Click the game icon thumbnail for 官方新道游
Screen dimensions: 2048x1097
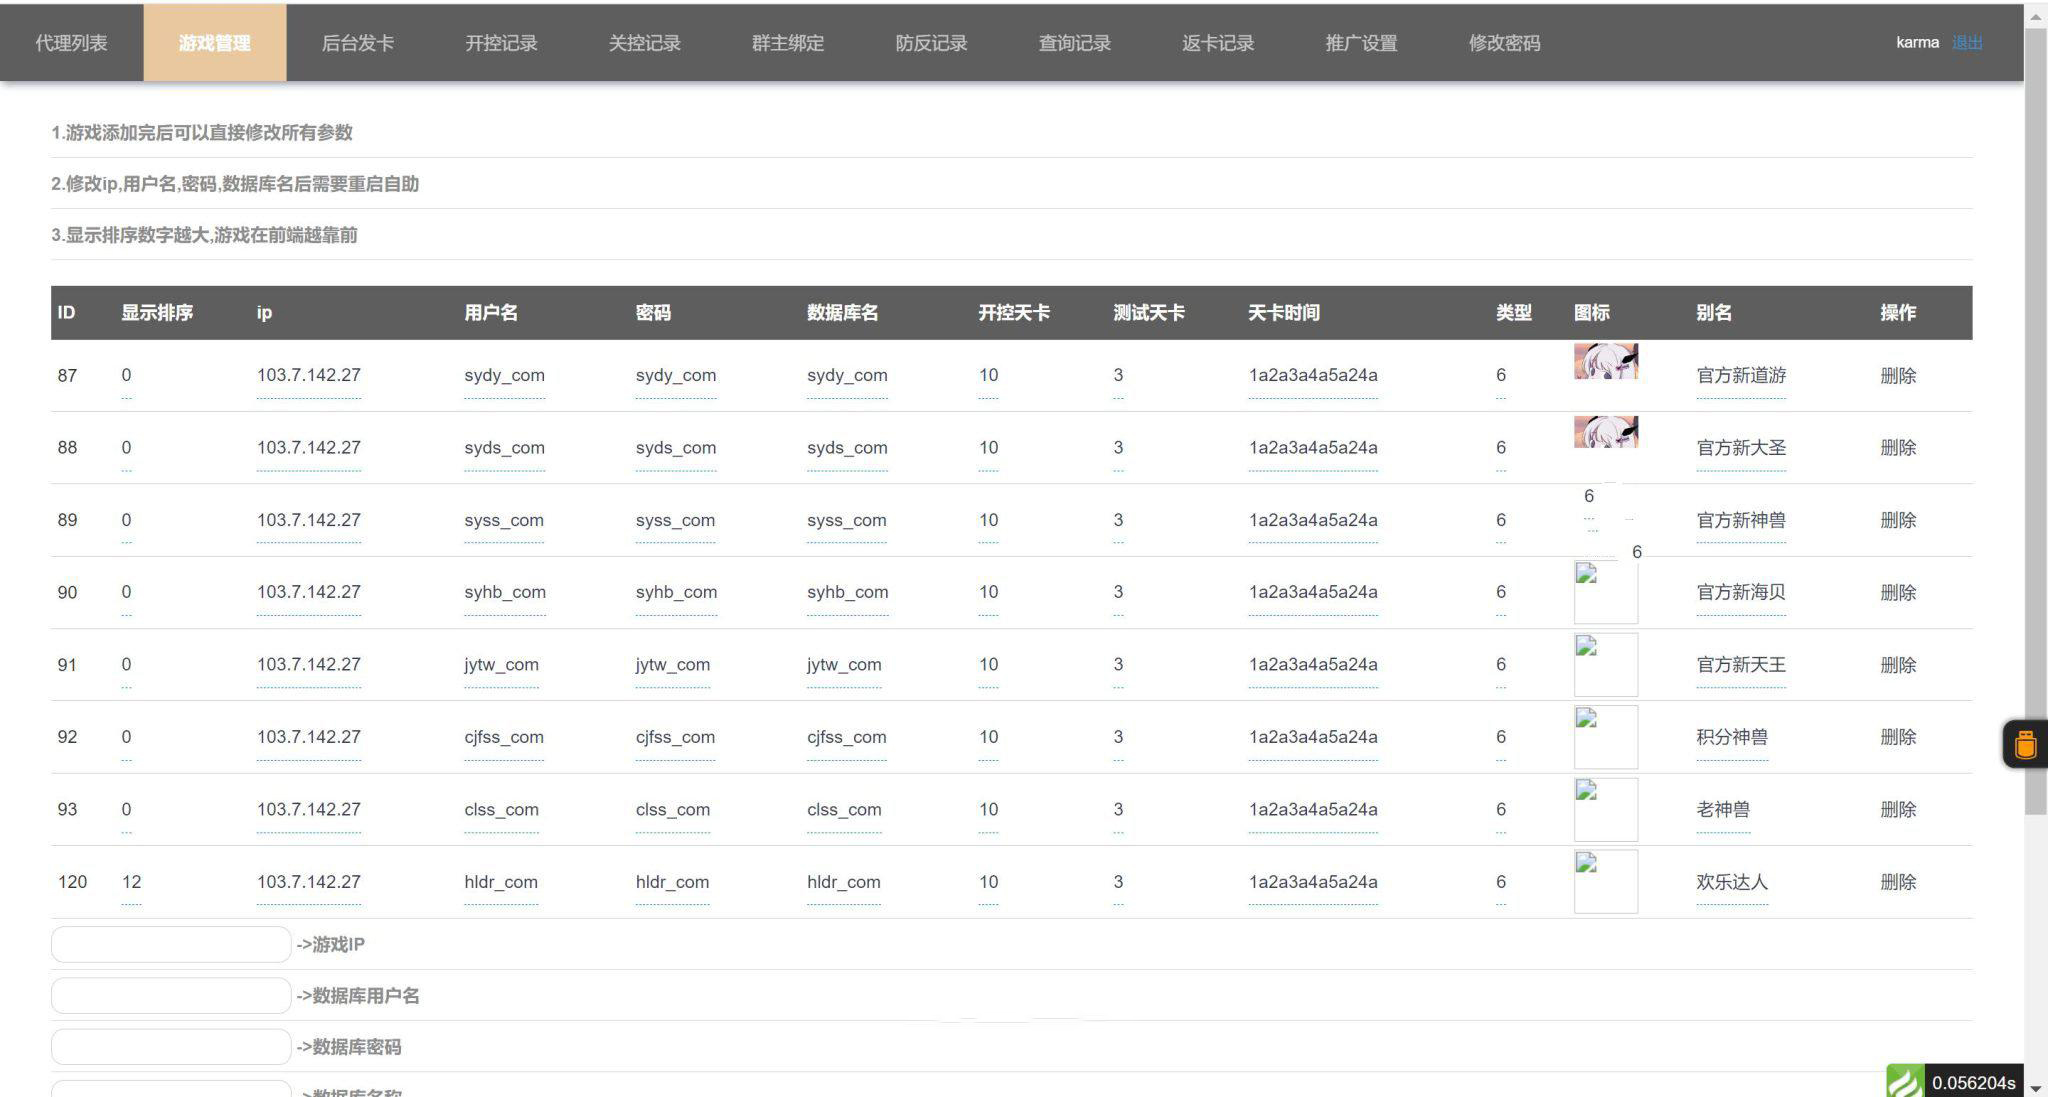click(x=1605, y=361)
